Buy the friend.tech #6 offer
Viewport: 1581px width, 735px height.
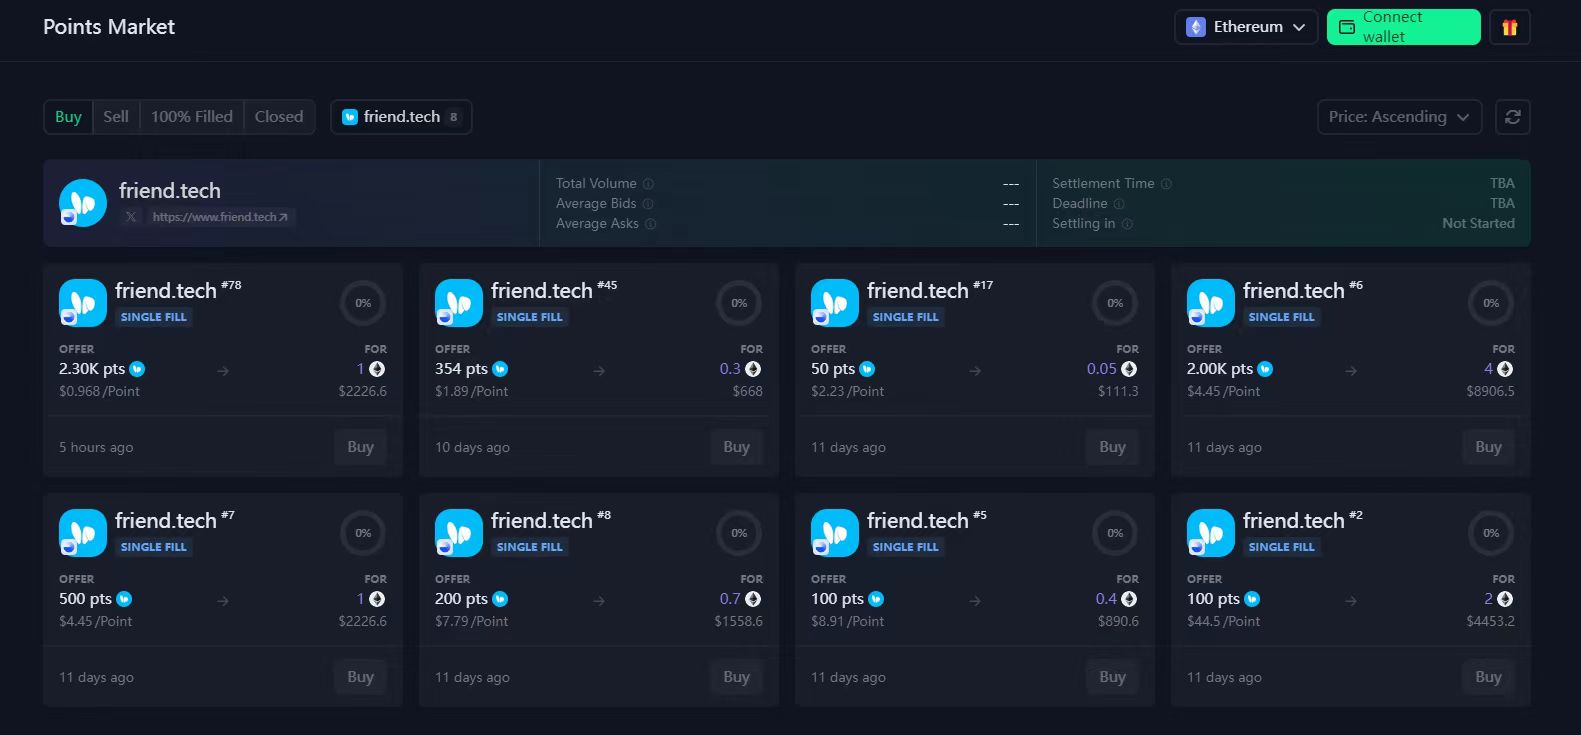(1488, 447)
